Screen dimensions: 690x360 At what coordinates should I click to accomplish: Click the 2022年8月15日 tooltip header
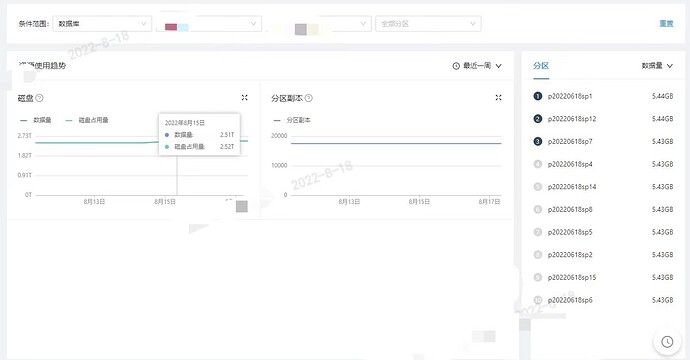pos(185,123)
